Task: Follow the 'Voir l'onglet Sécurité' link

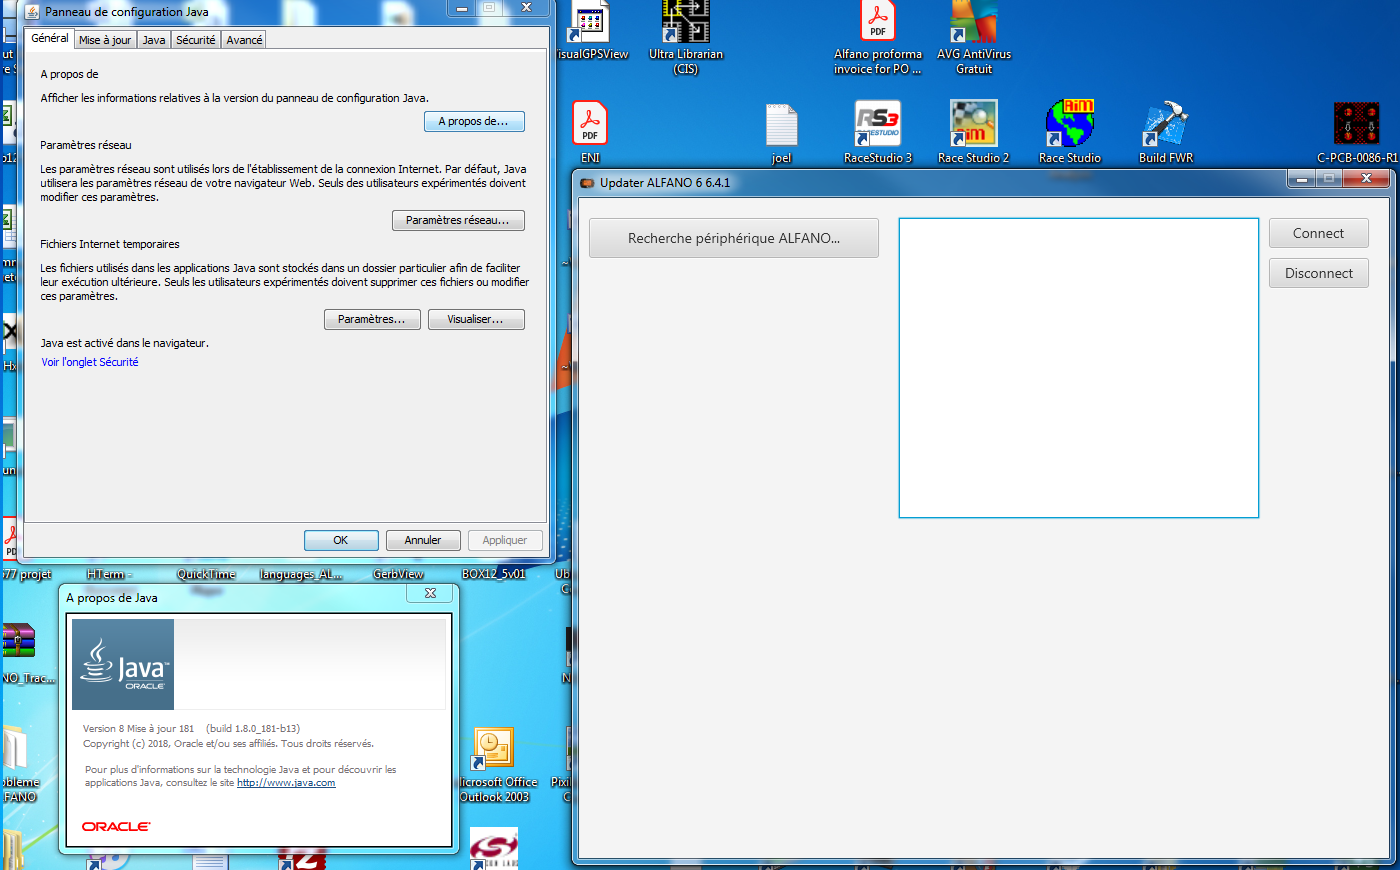Action: tap(90, 362)
